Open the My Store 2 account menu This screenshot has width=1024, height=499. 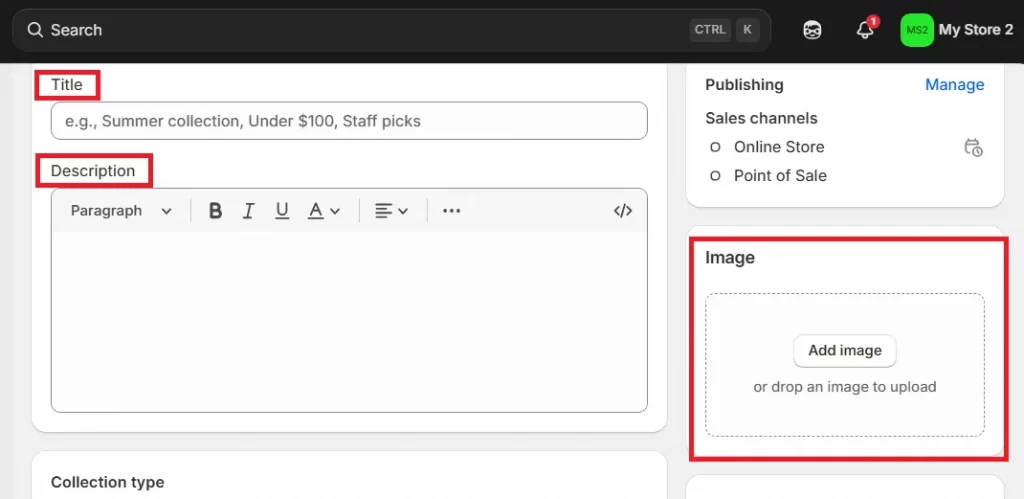click(975, 30)
